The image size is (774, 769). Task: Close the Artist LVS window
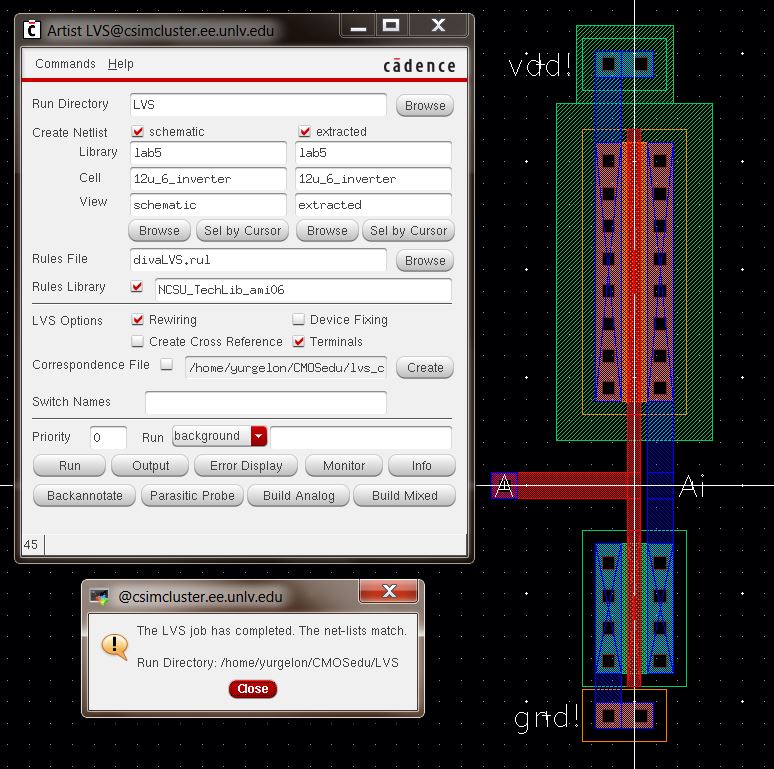438,25
